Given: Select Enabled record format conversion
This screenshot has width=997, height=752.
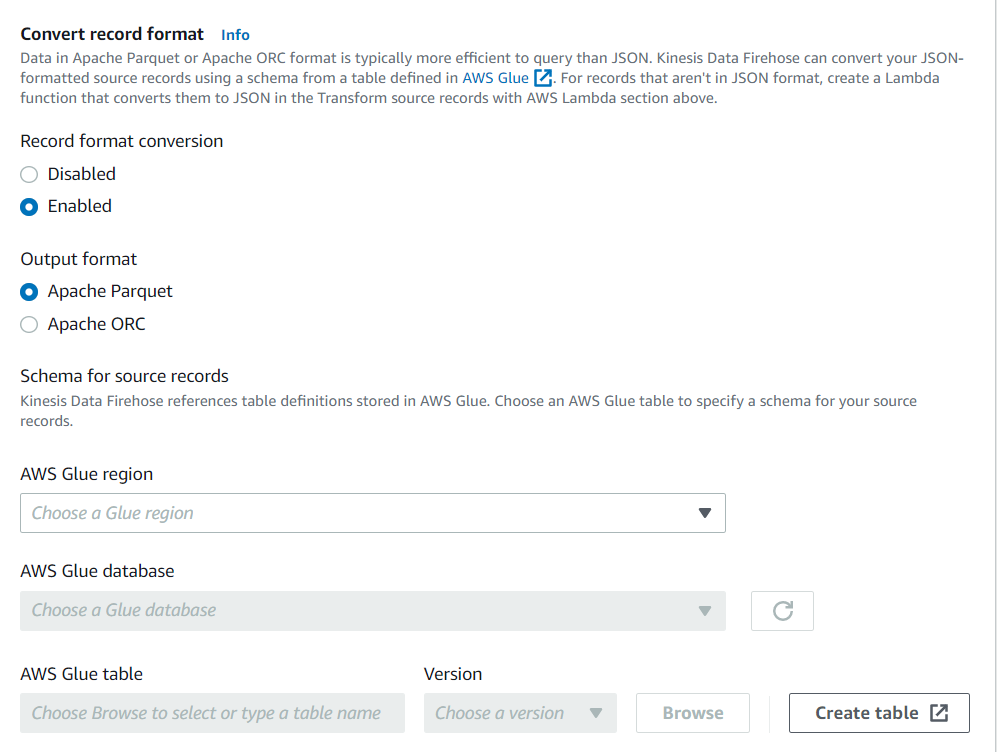Looking at the screenshot, I should (x=29, y=207).
